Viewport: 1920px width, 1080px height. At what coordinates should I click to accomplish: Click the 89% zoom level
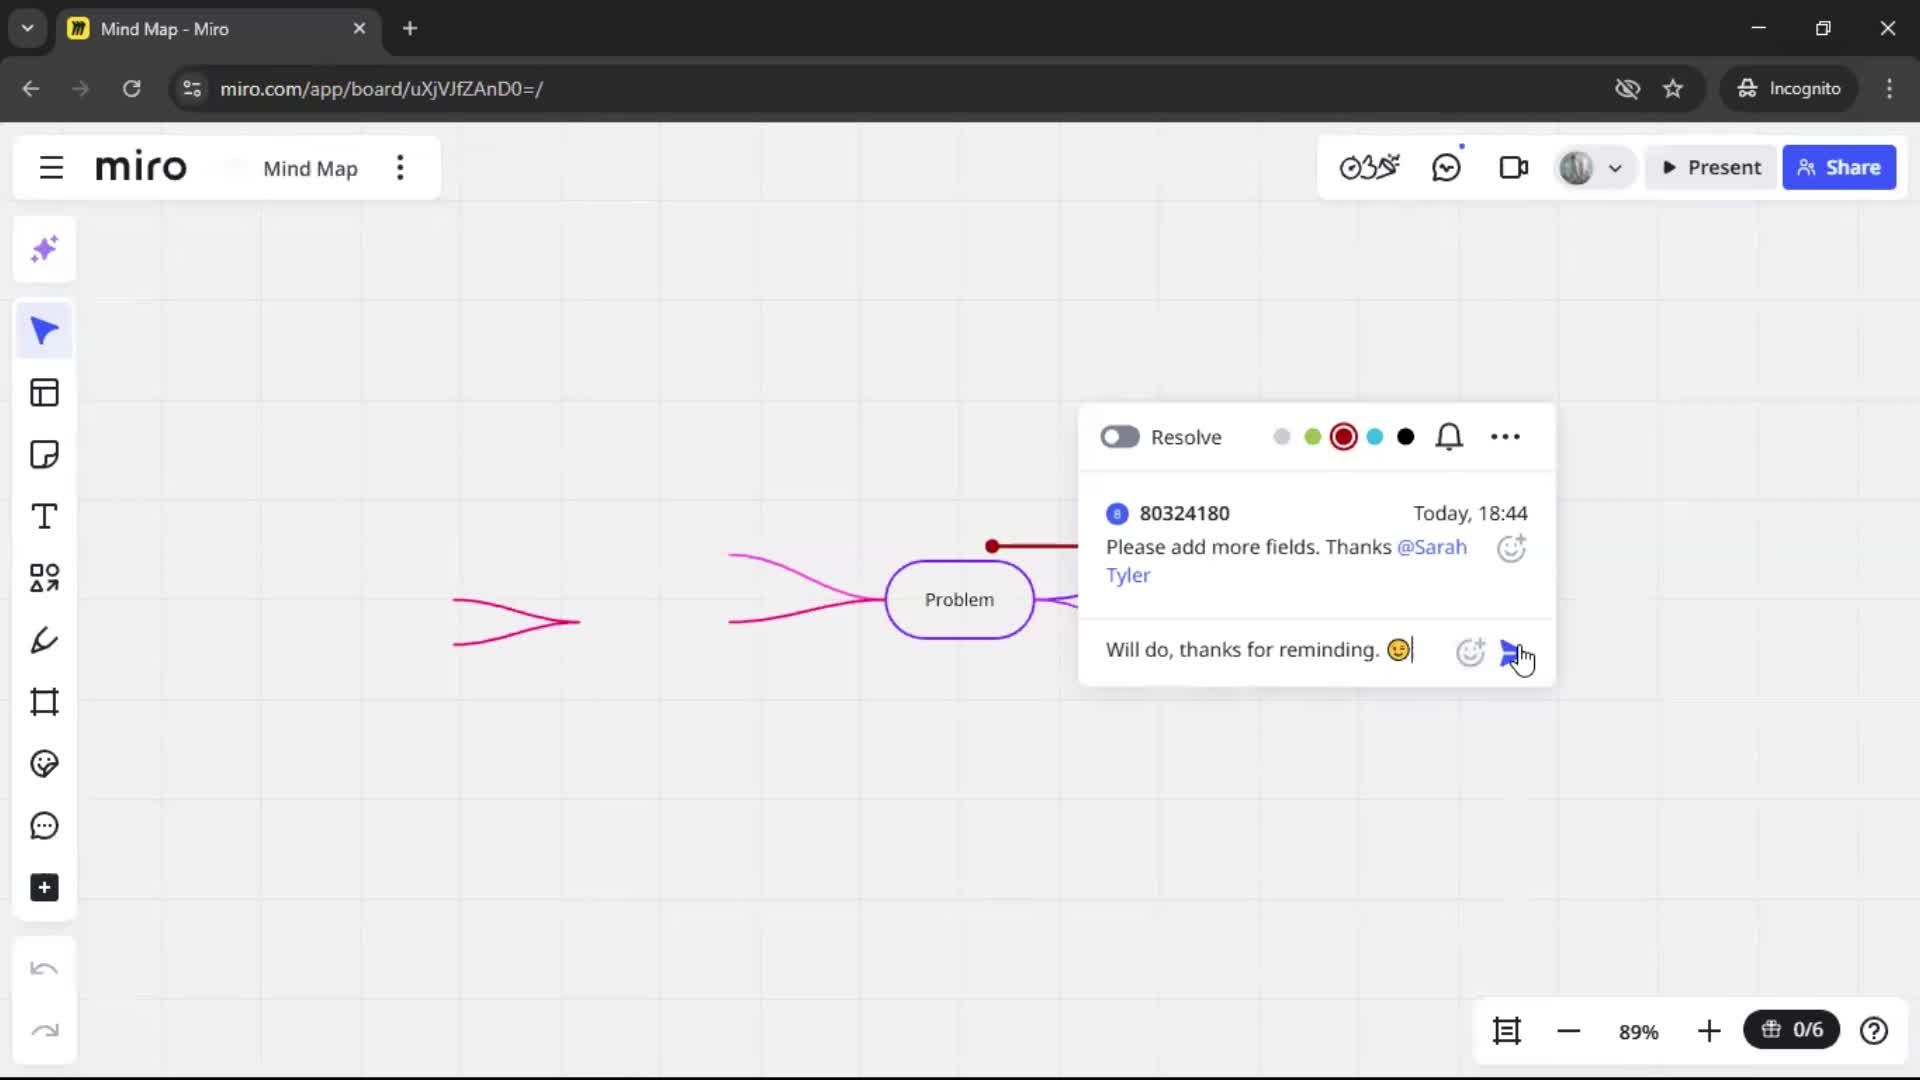point(1638,1032)
